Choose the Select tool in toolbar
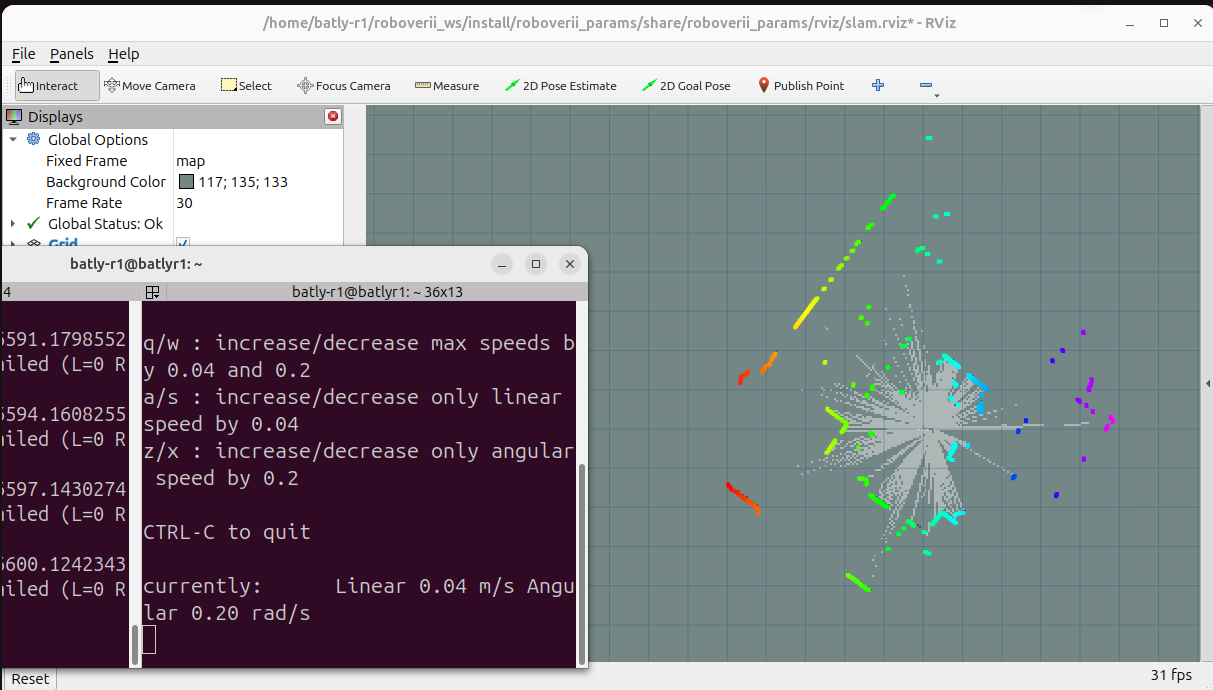This screenshot has height=690, width=1213. click(x=246, y=86)
